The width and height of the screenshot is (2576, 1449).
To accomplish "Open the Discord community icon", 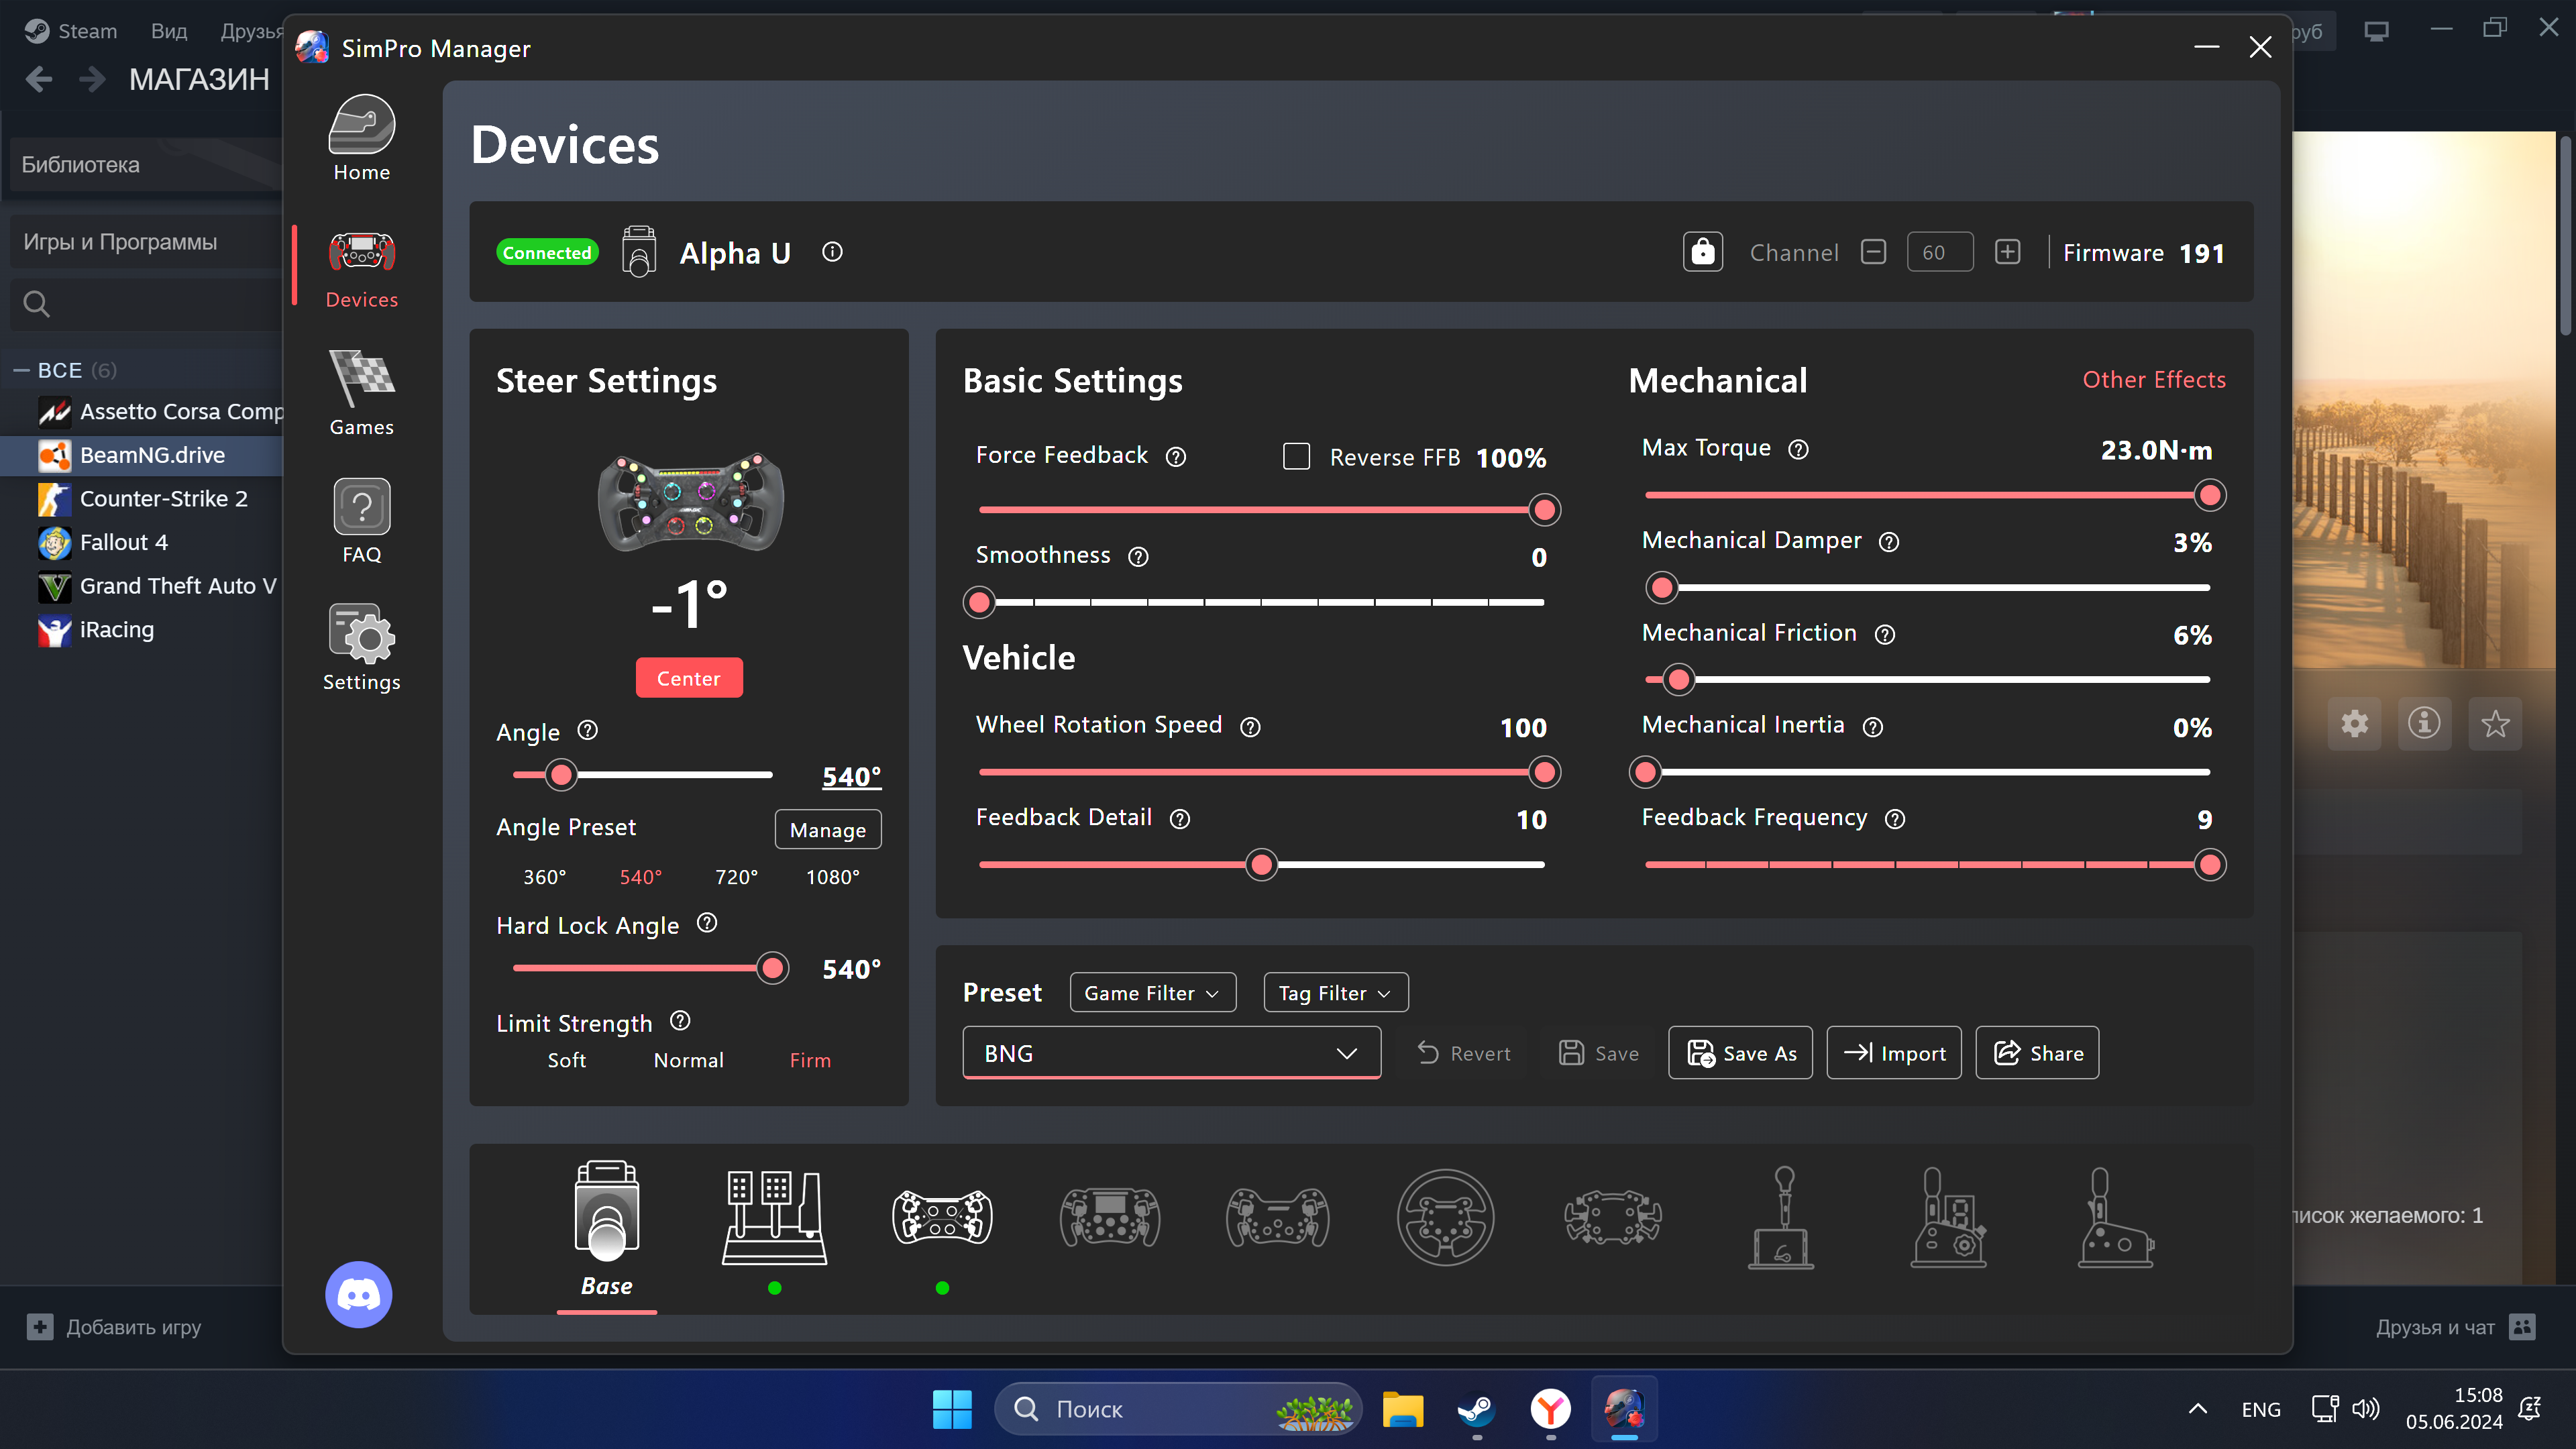I will 358,1294.
